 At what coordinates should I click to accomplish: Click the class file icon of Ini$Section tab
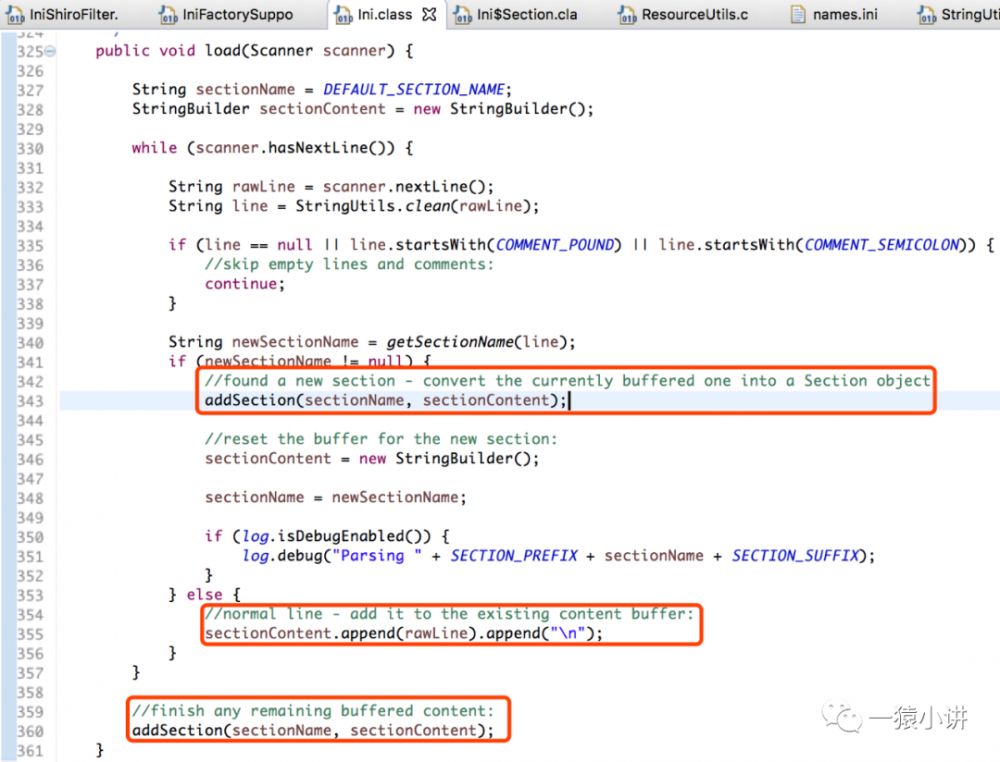[x=463, y=15]
